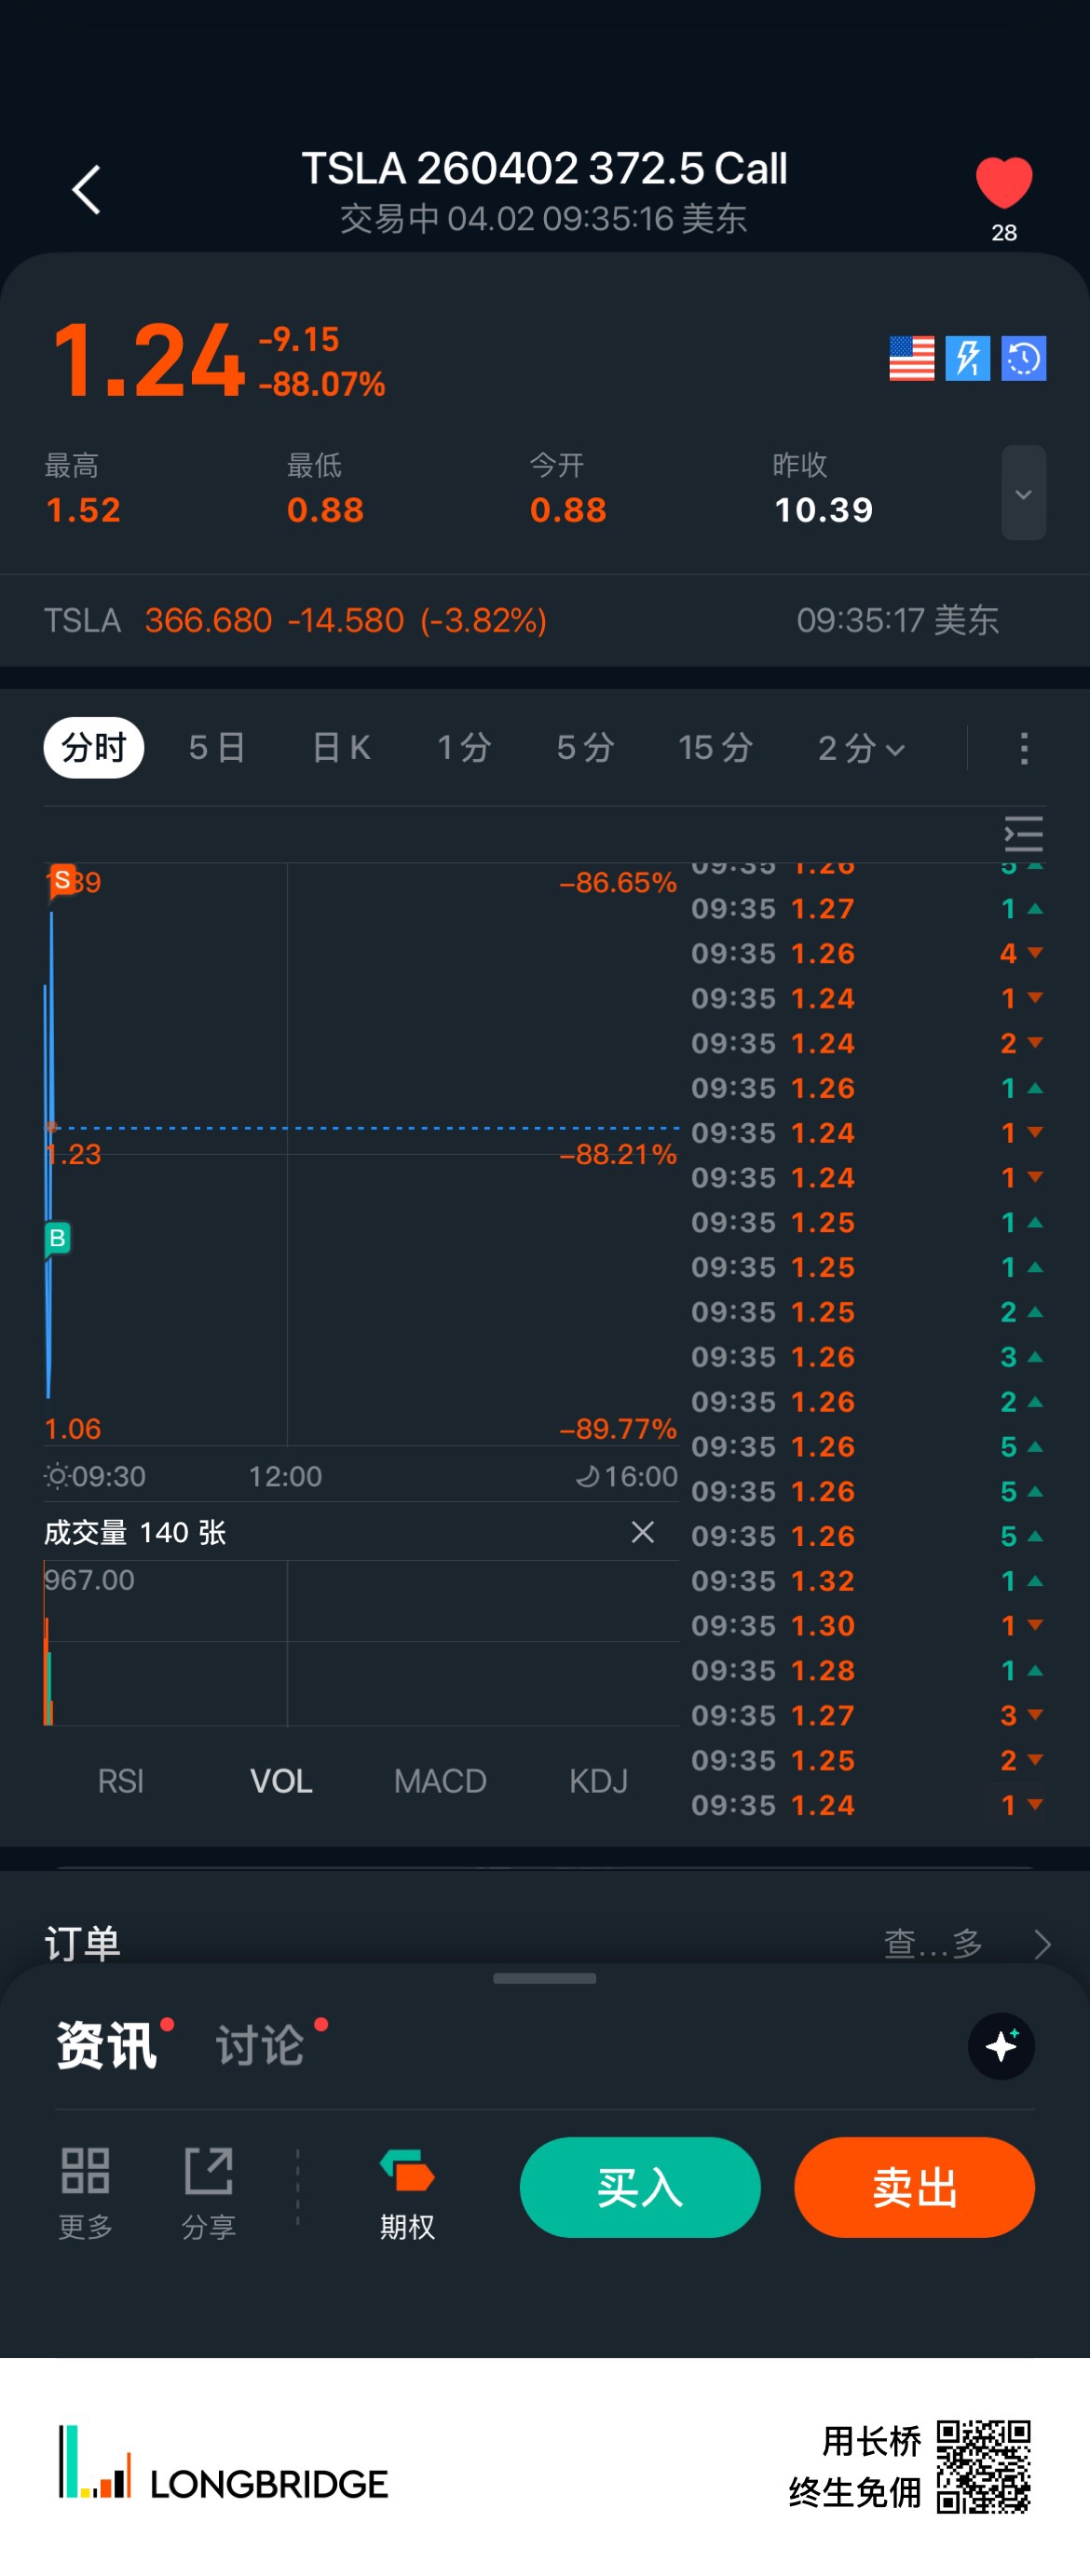1090x2576 pixels.
Task: Tap the US flag market icon
Action: coord(911,358)
